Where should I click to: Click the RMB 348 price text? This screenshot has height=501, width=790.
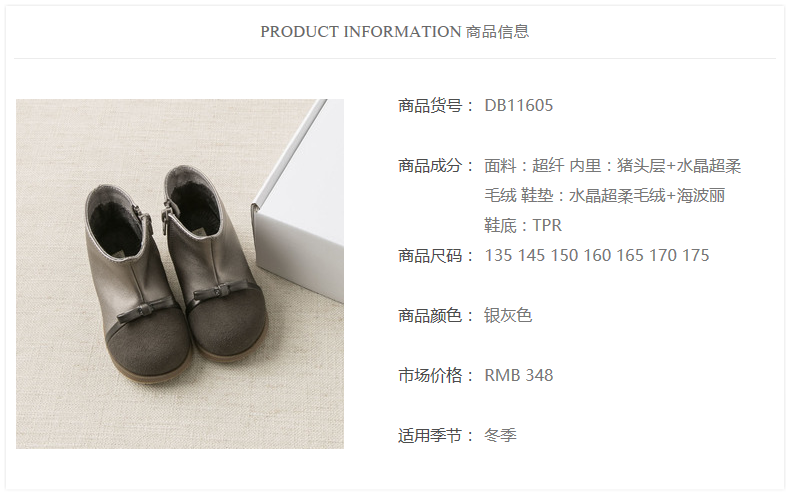coord(518,375)
